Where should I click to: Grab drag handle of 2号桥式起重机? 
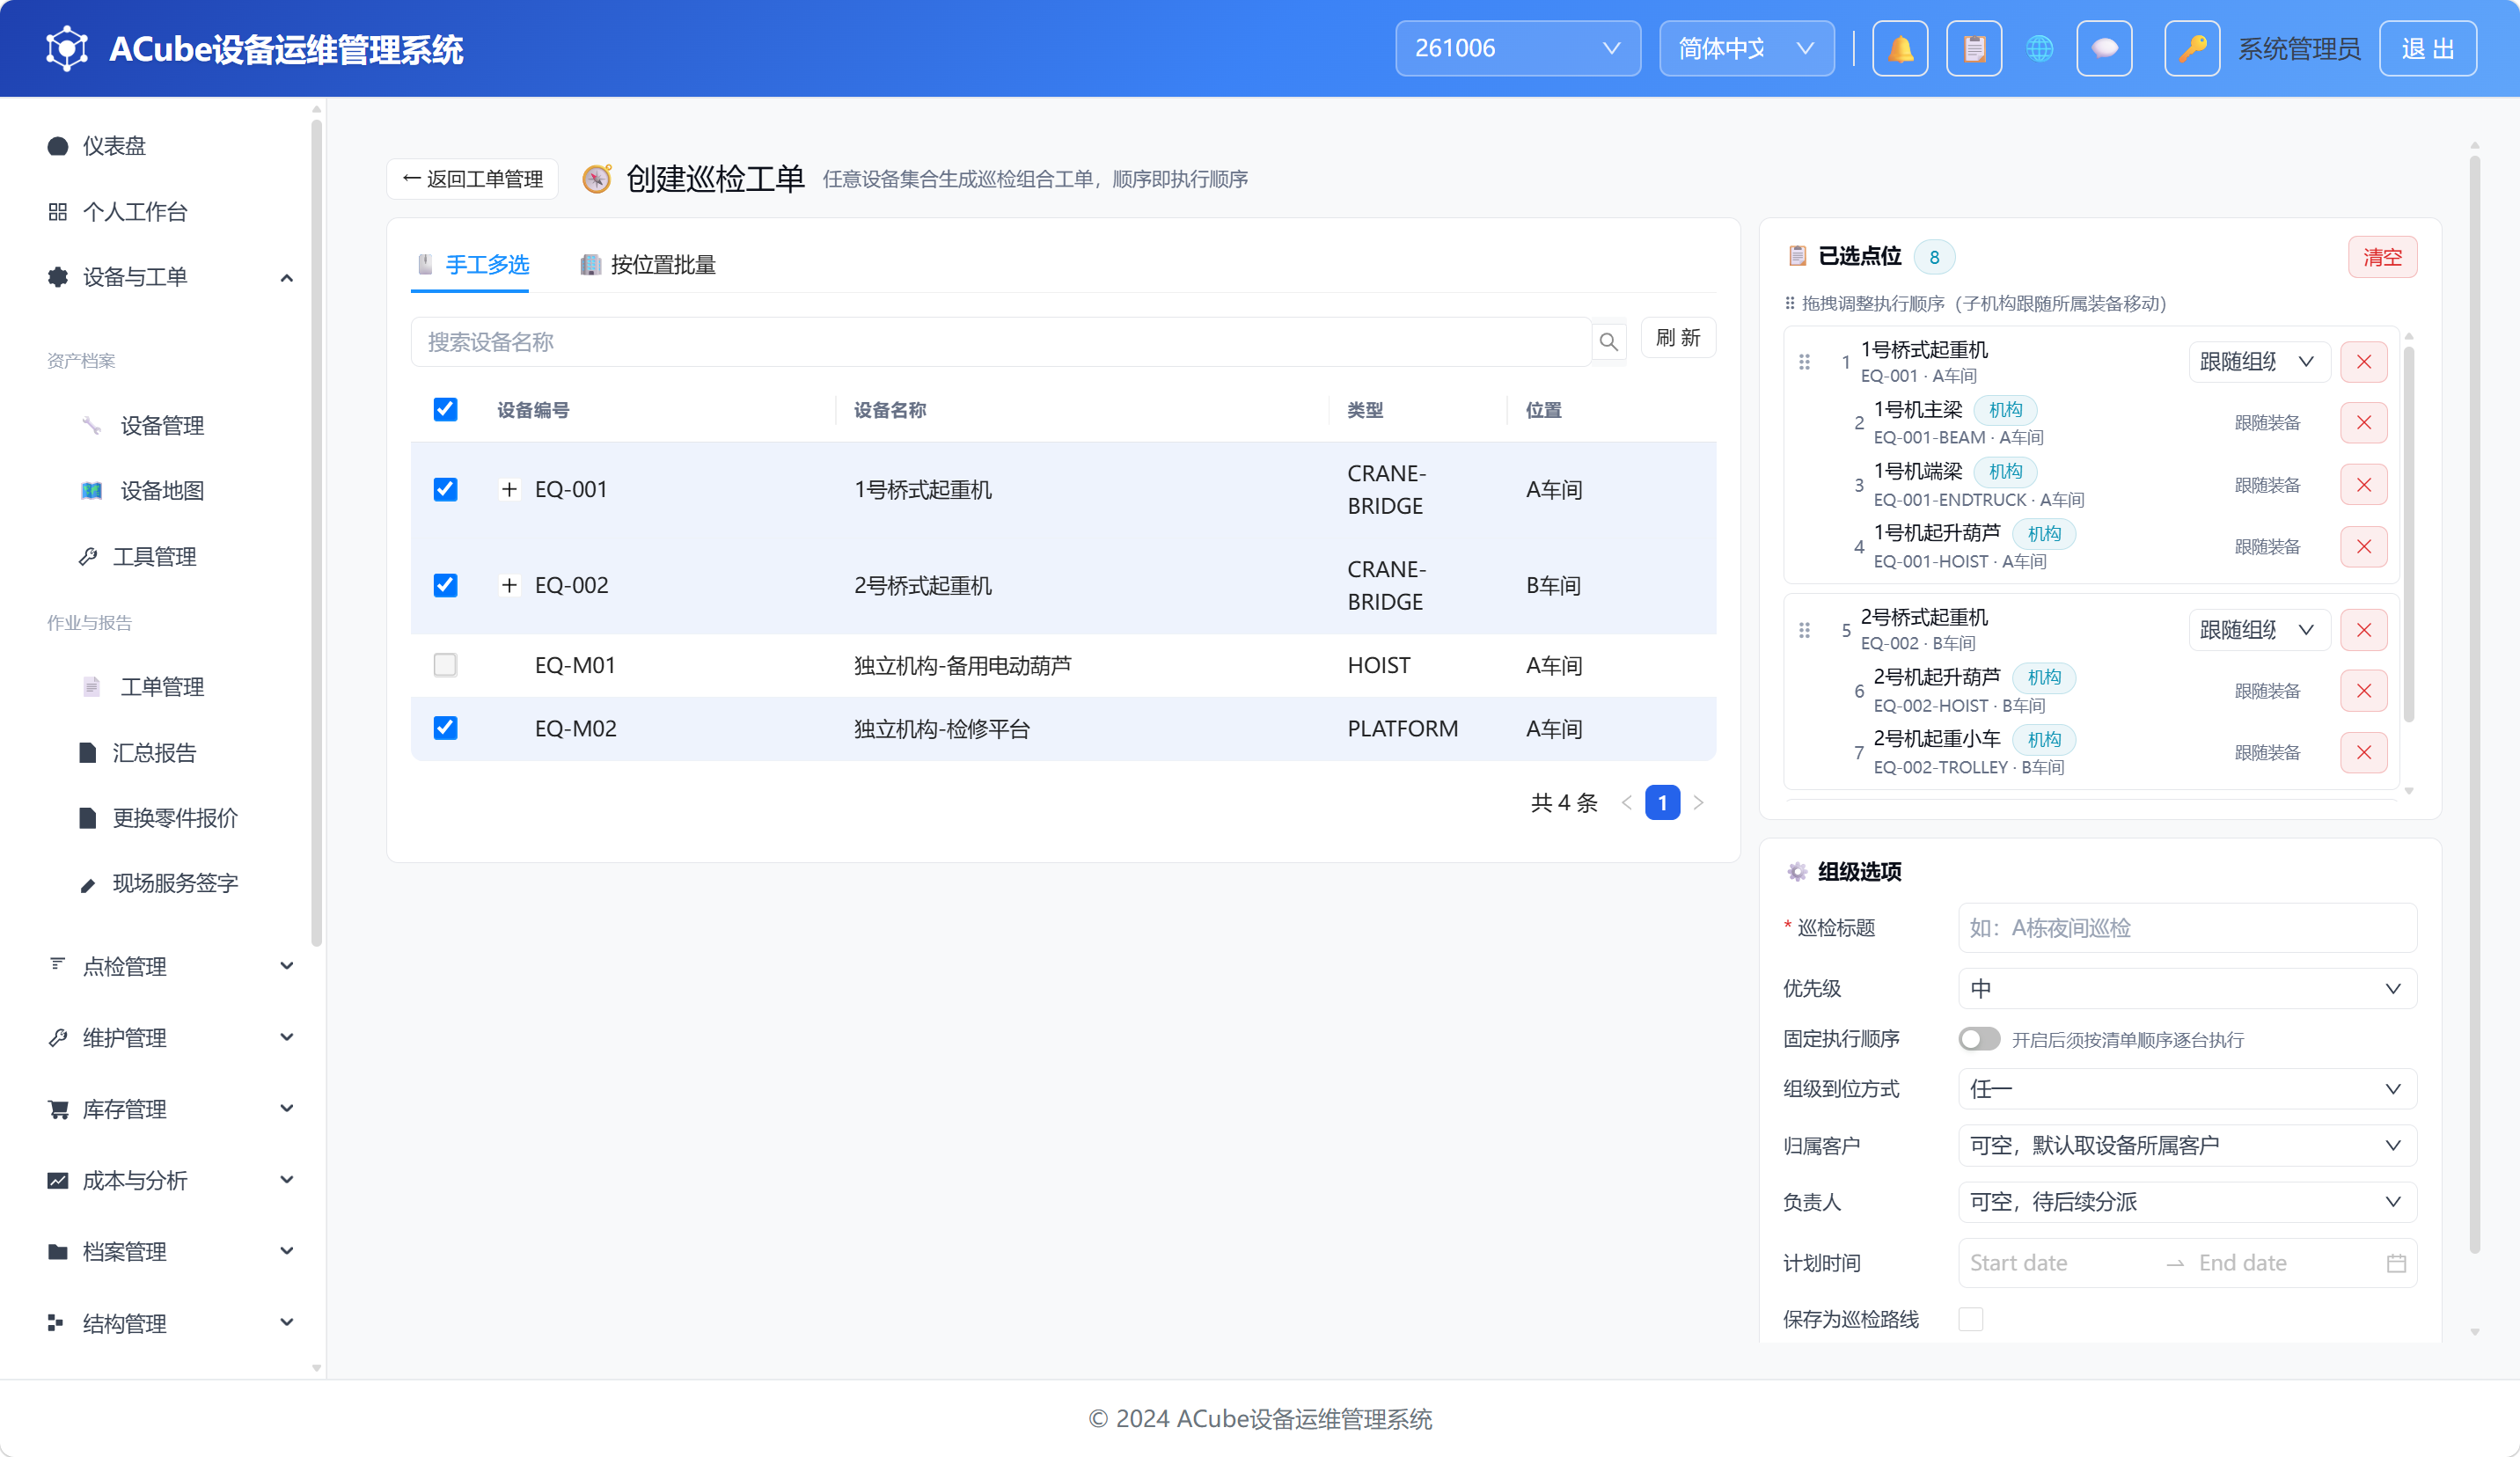1804,630
